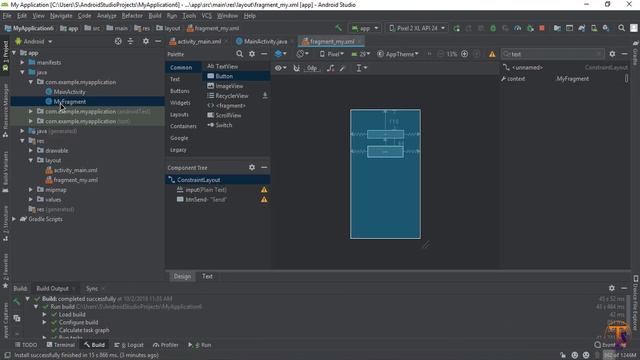Collapse the res folder
Viewport: 640px width, 360px height.
(22, 141)
